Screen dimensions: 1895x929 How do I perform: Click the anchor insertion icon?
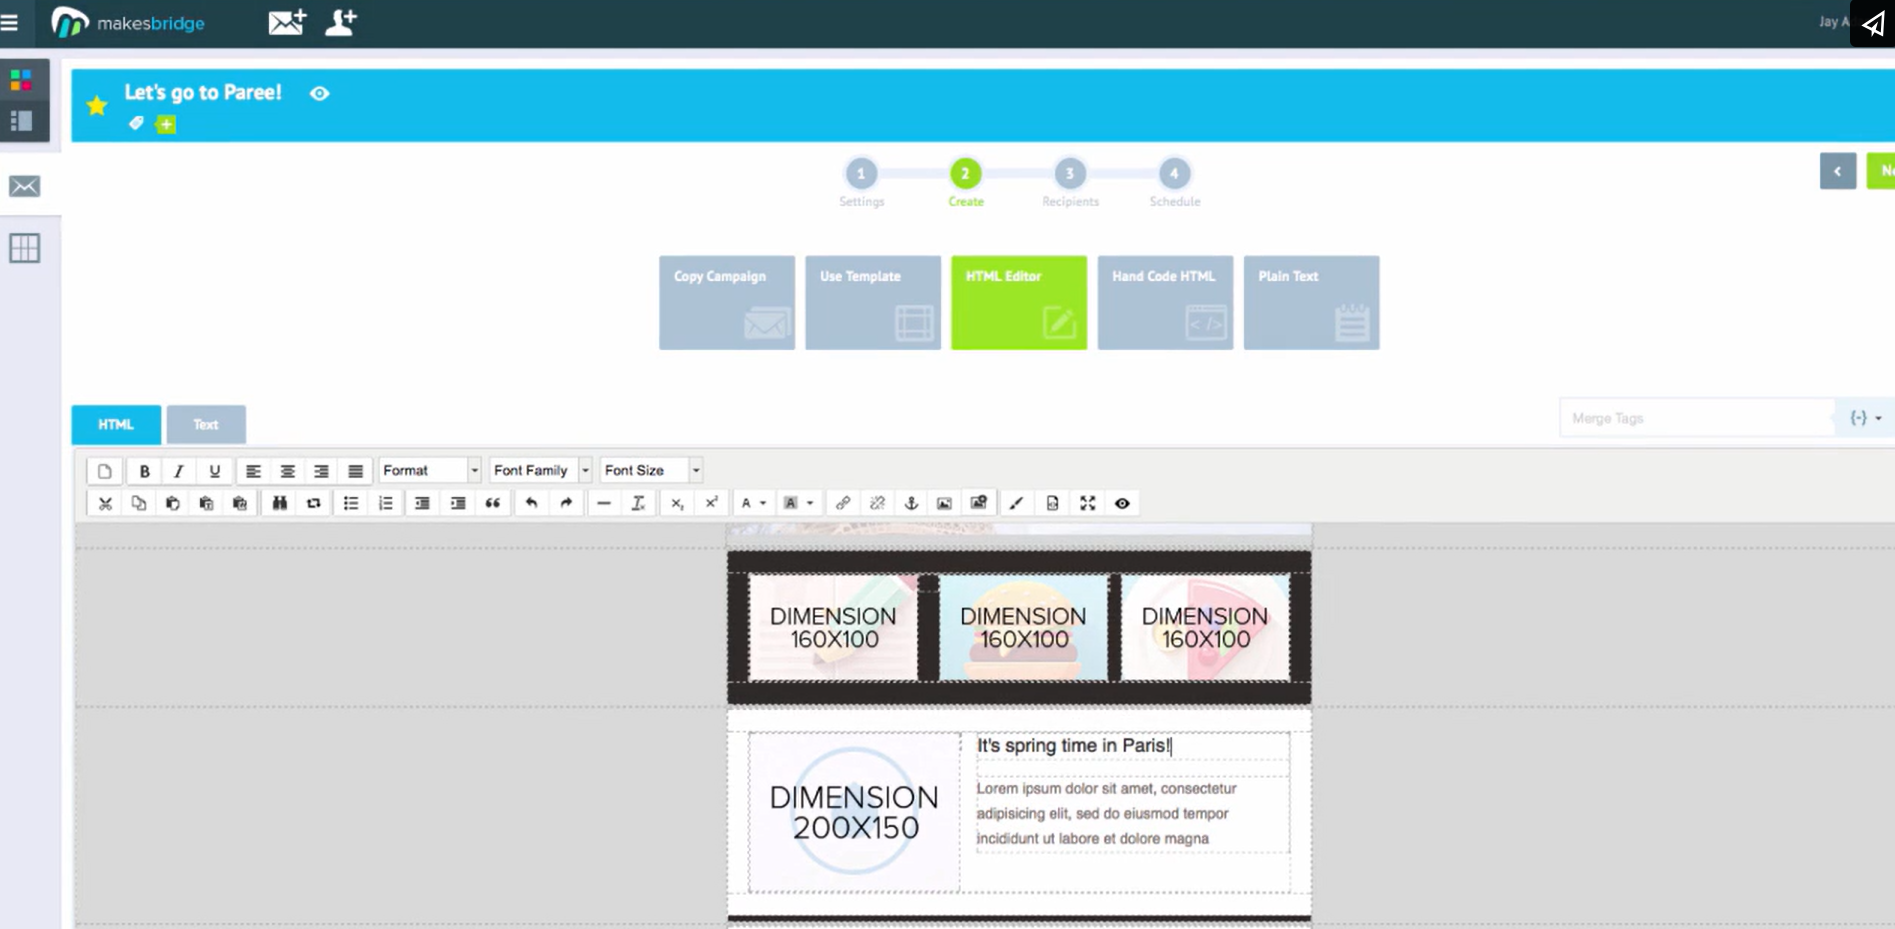tap(911, 503)
